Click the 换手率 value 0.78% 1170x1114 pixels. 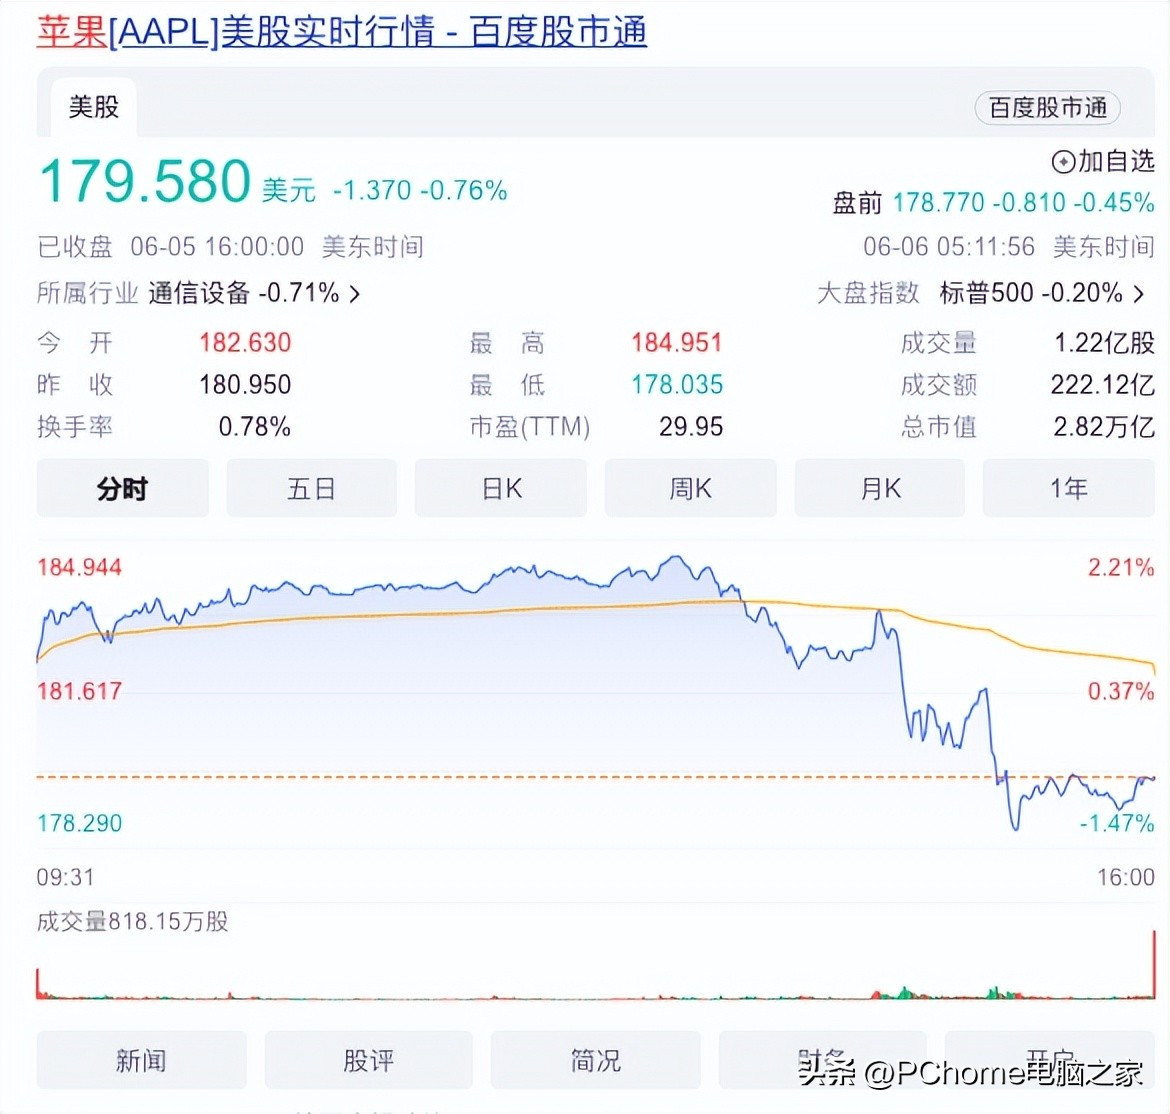tap(254, 427)
